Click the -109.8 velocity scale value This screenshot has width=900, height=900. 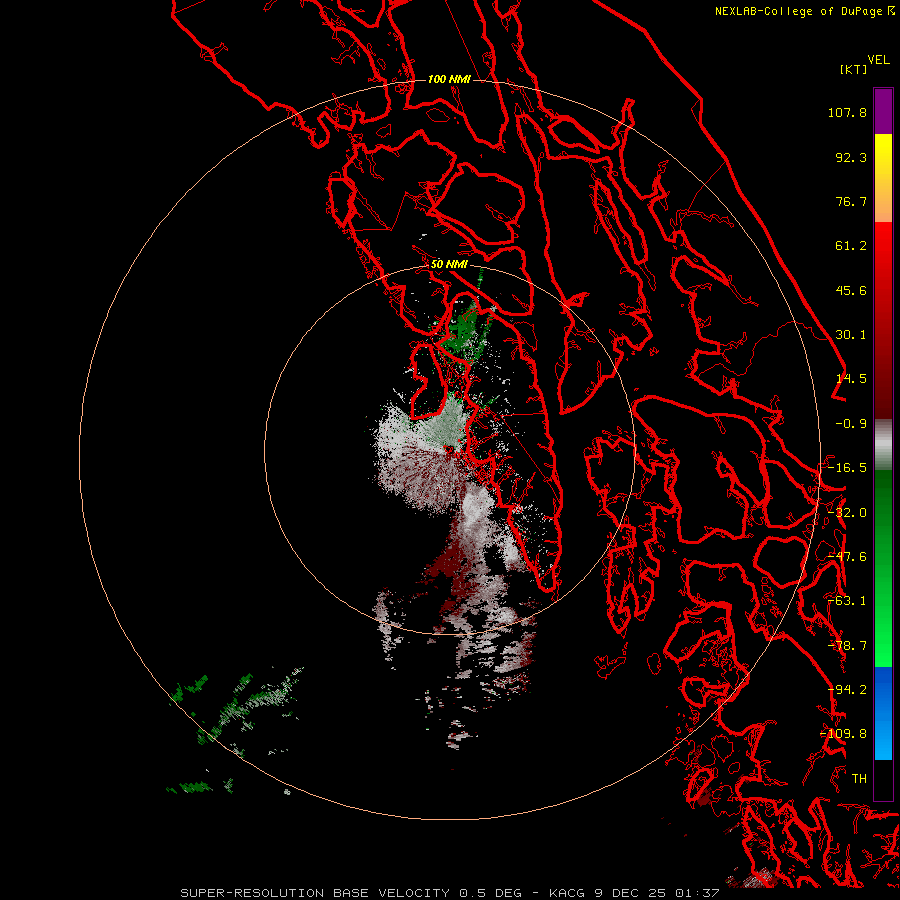(843, 734)
